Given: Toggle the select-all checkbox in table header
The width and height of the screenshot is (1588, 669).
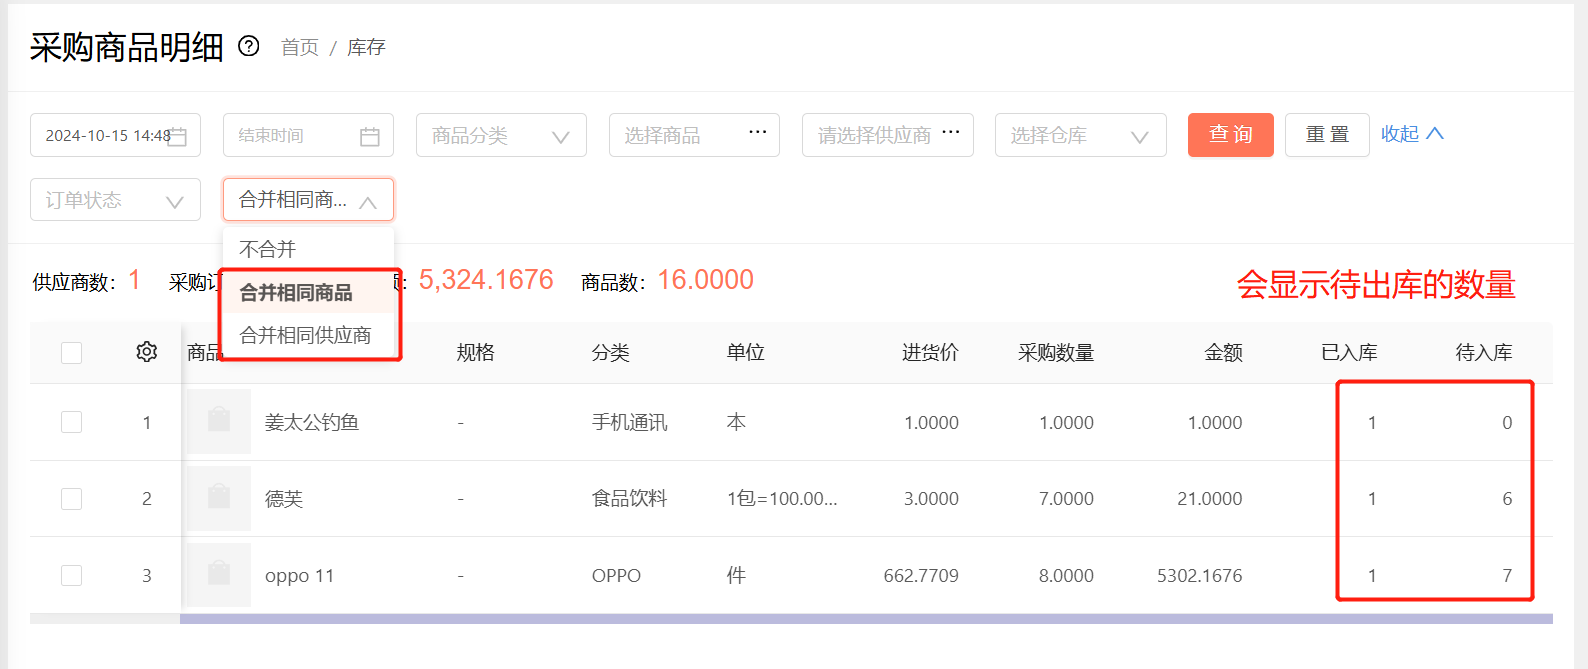Looking at the screenshot, I should [71, 353].
